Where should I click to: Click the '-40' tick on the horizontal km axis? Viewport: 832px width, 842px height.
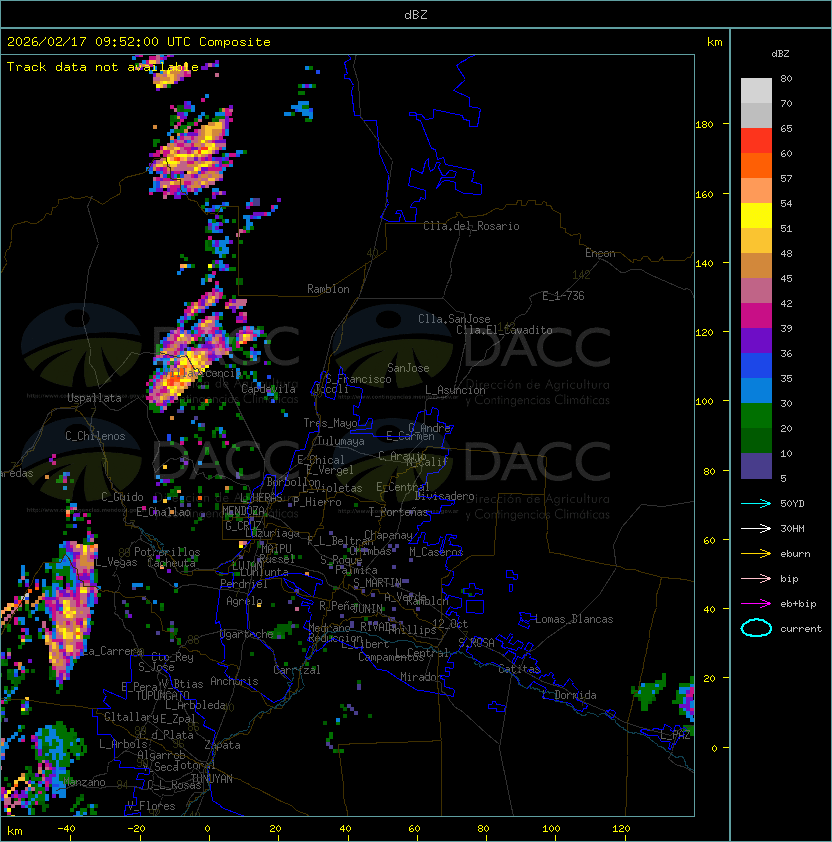[x=66, y=828]
